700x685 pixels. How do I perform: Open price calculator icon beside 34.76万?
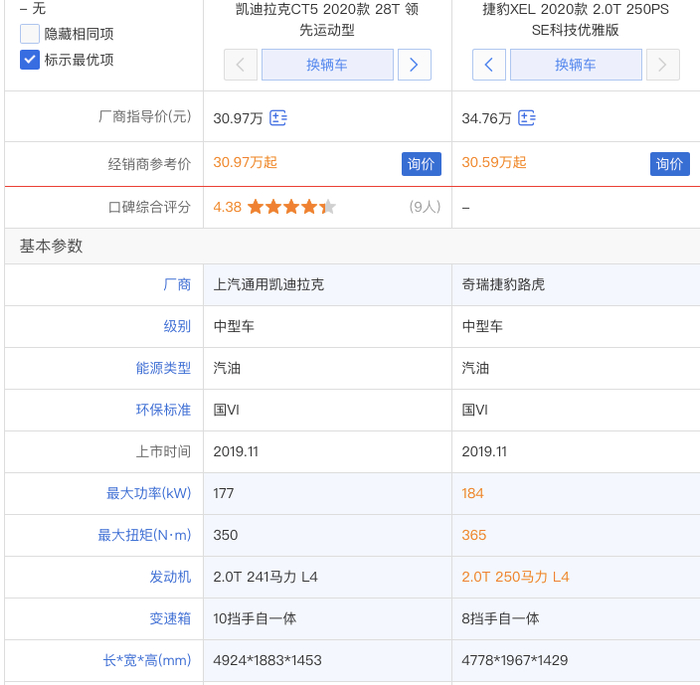coord(527,118)
